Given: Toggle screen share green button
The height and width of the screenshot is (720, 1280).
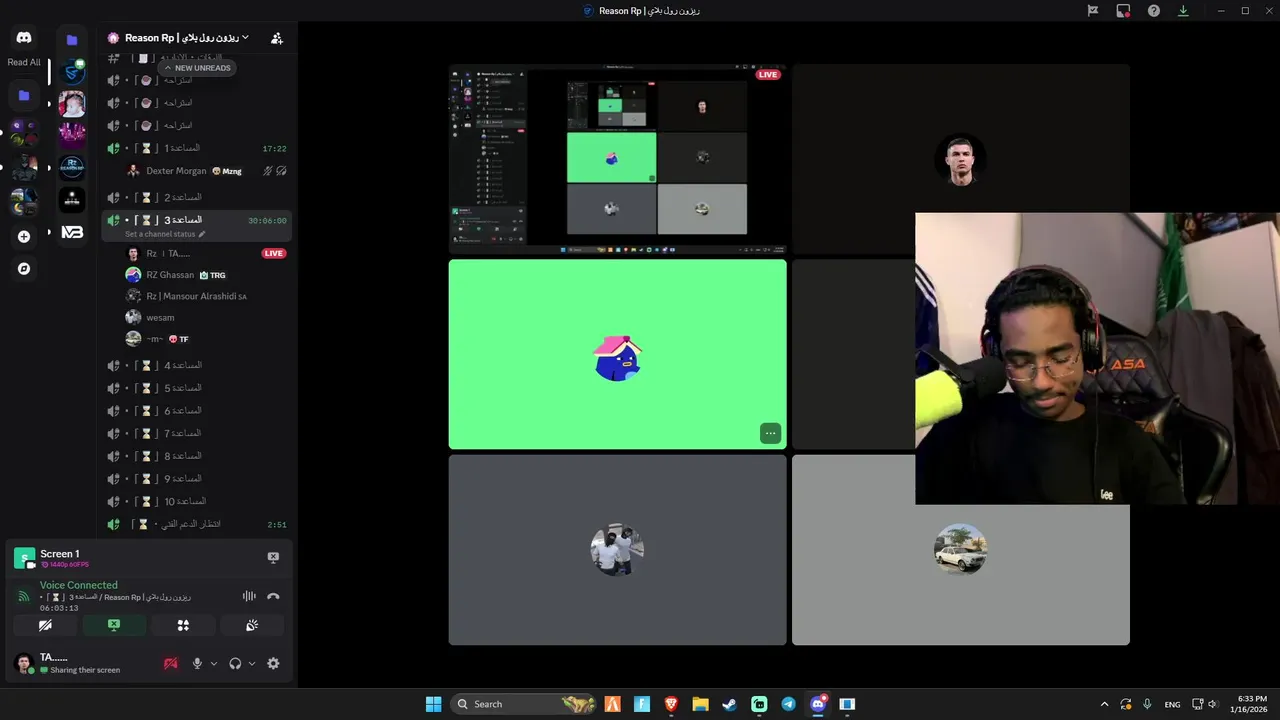Looking at the screenshot, I should pos(114,625).
